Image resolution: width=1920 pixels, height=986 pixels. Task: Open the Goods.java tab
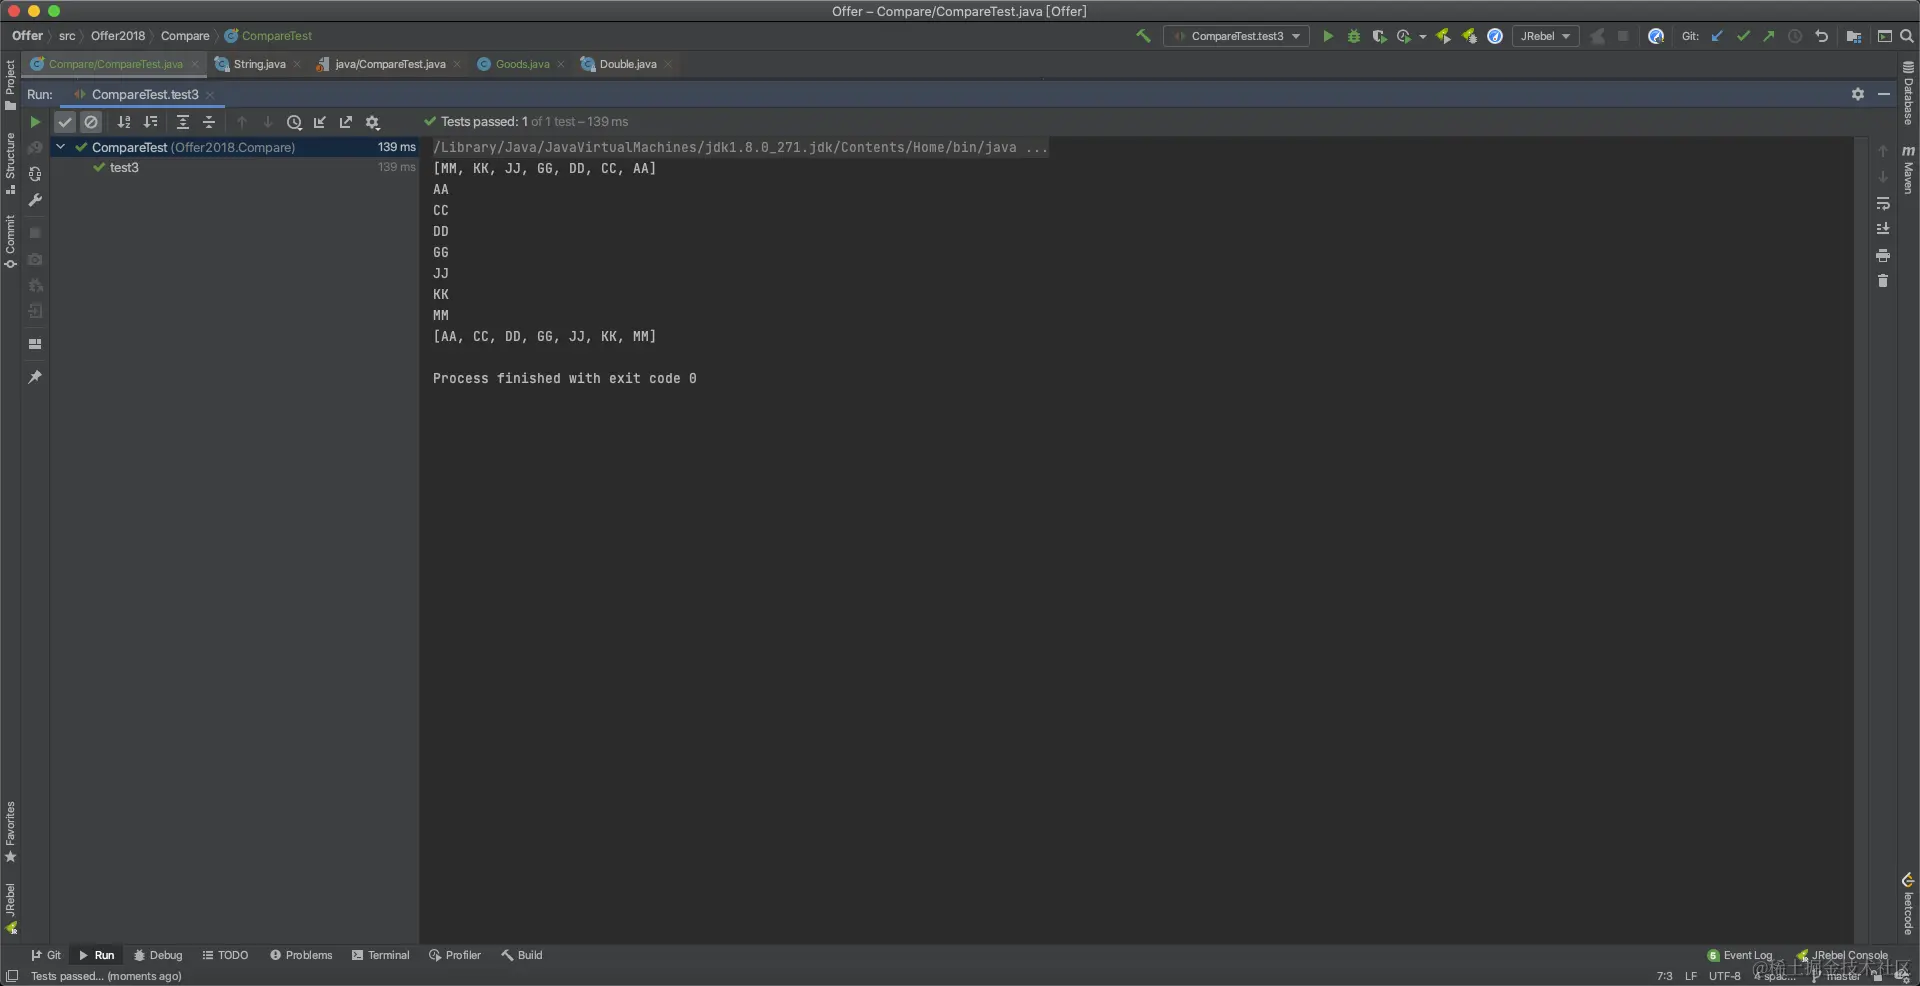click(x=522, y=64)
